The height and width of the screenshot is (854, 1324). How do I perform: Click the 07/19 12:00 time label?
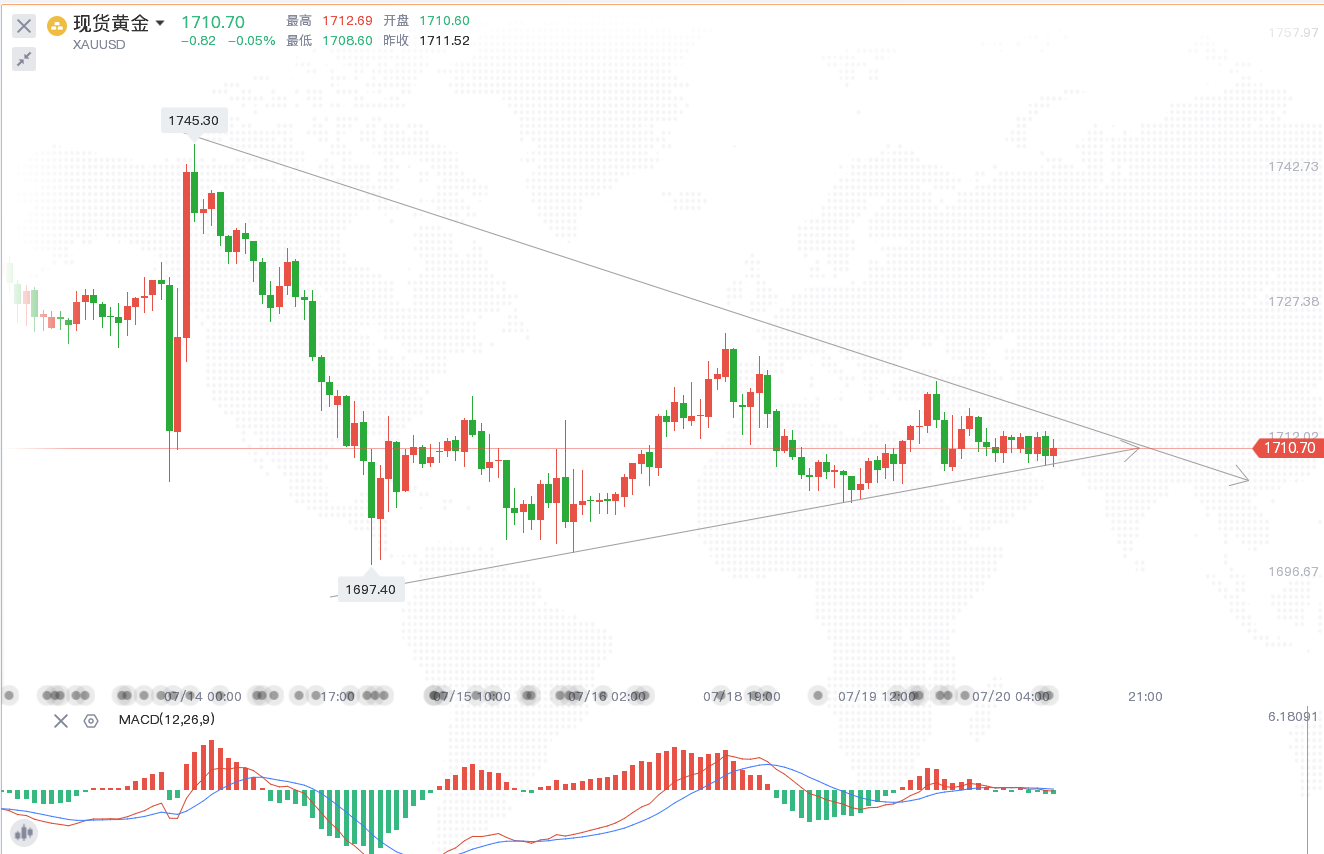pyautogui.click(x=877, y=696)
